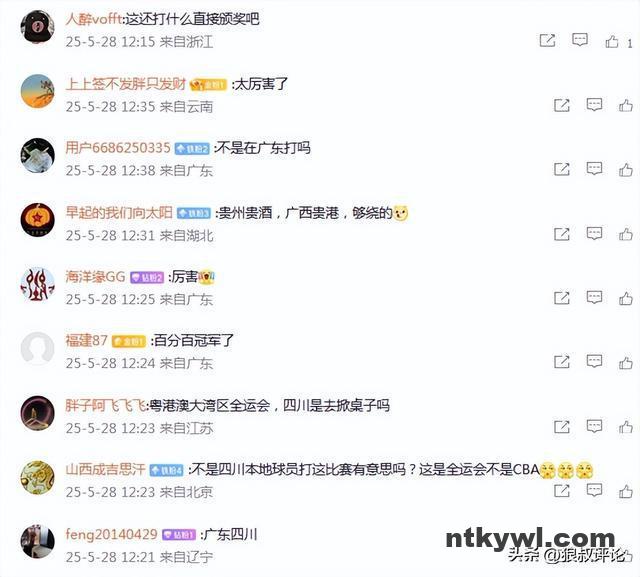640x577 pixels.
Task: Click 海洋缘GG's avatar image
Action: 38,284
